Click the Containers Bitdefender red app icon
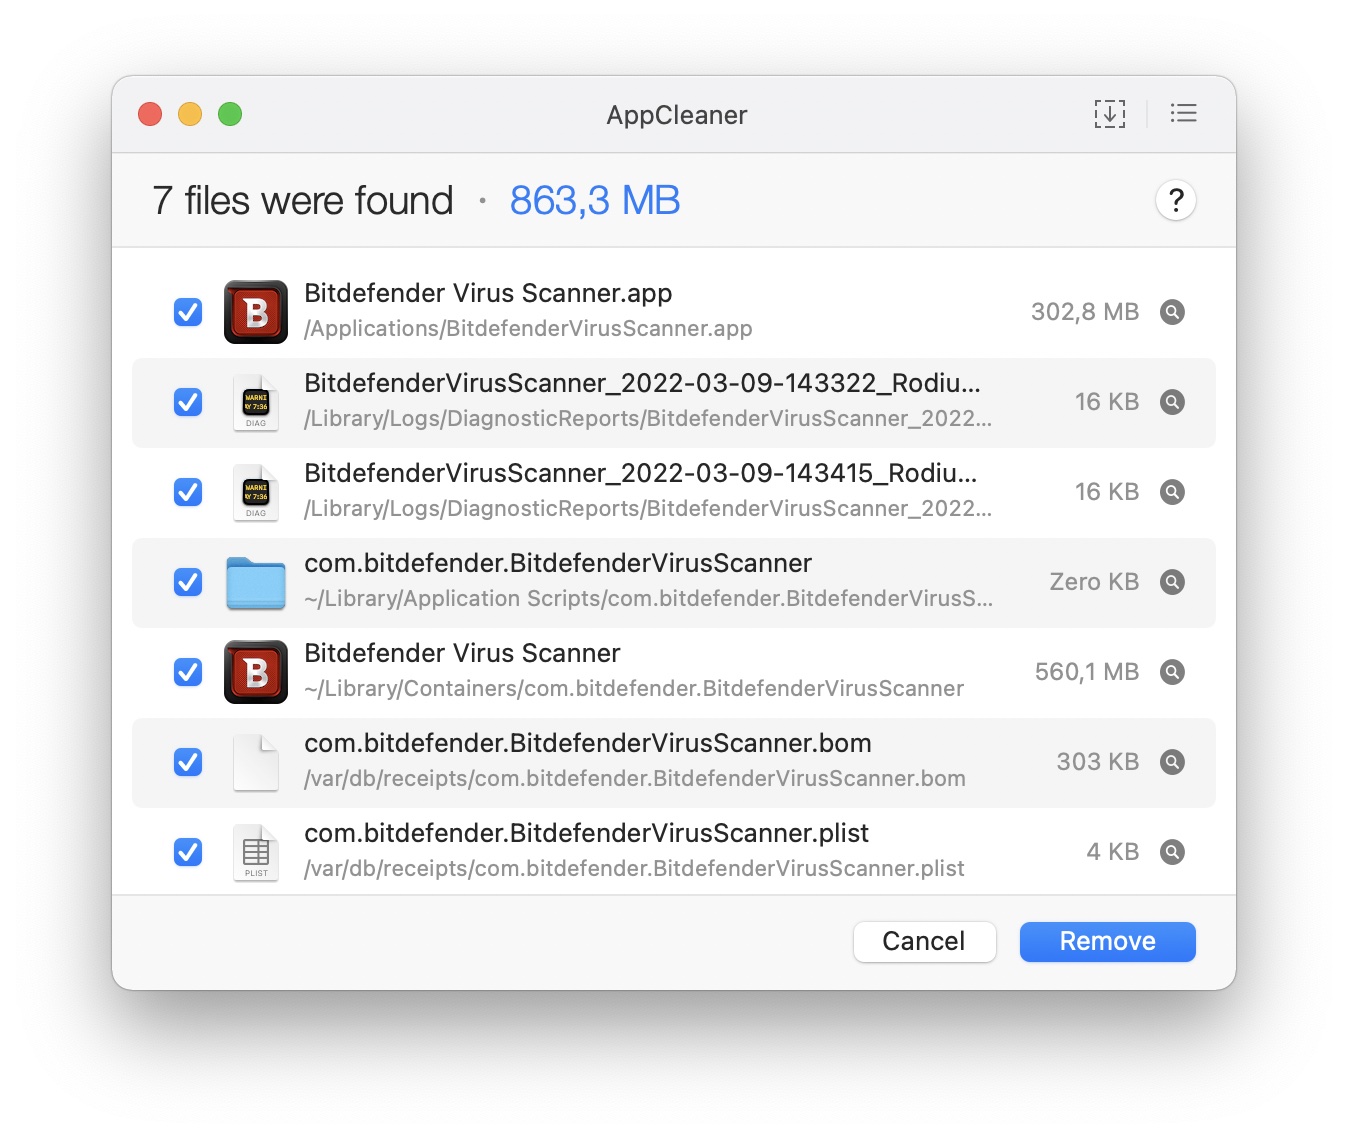 [x=256, y=672]
